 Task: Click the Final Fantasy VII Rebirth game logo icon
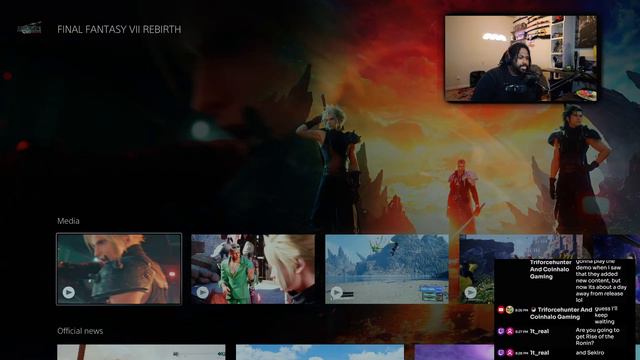[29, 28]
